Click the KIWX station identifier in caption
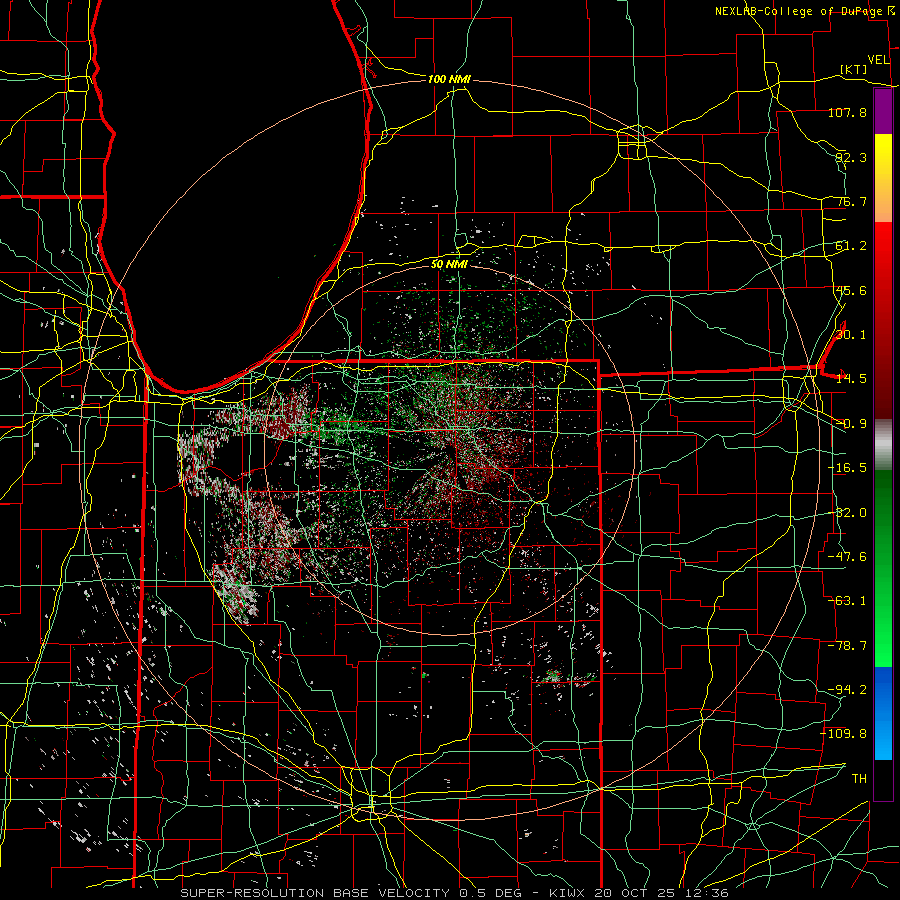 tap(568, 893)
